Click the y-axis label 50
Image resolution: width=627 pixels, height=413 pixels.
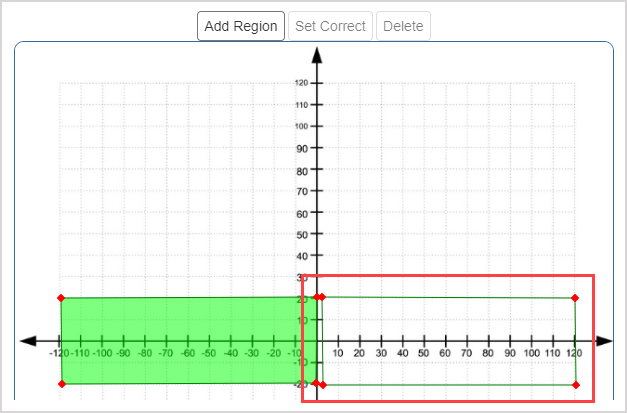tap(302, 235)
